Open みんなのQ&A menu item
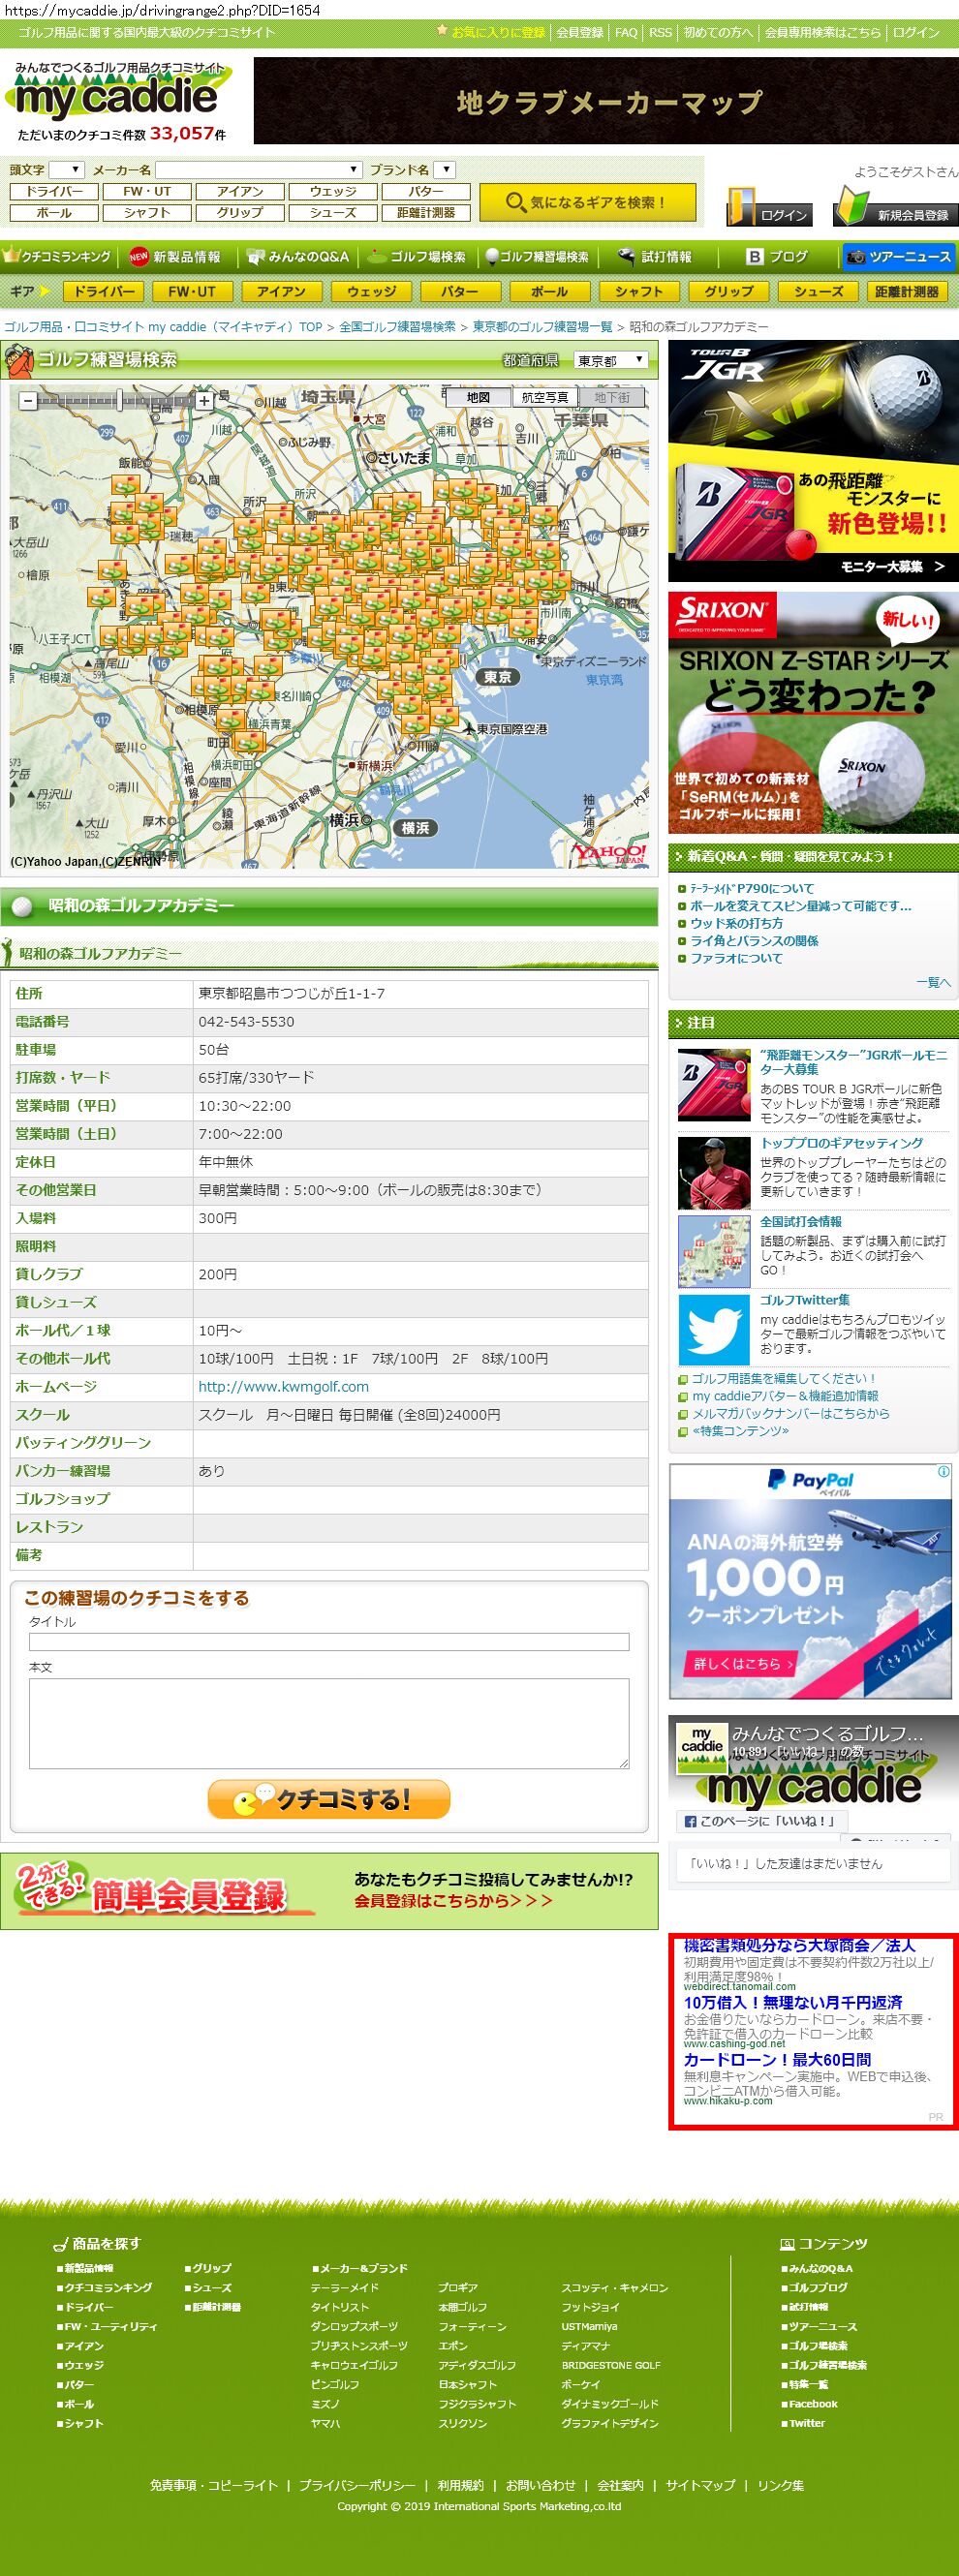This screenshot has height=2576, width=959. pyautogui.click(x=299, y=257)
